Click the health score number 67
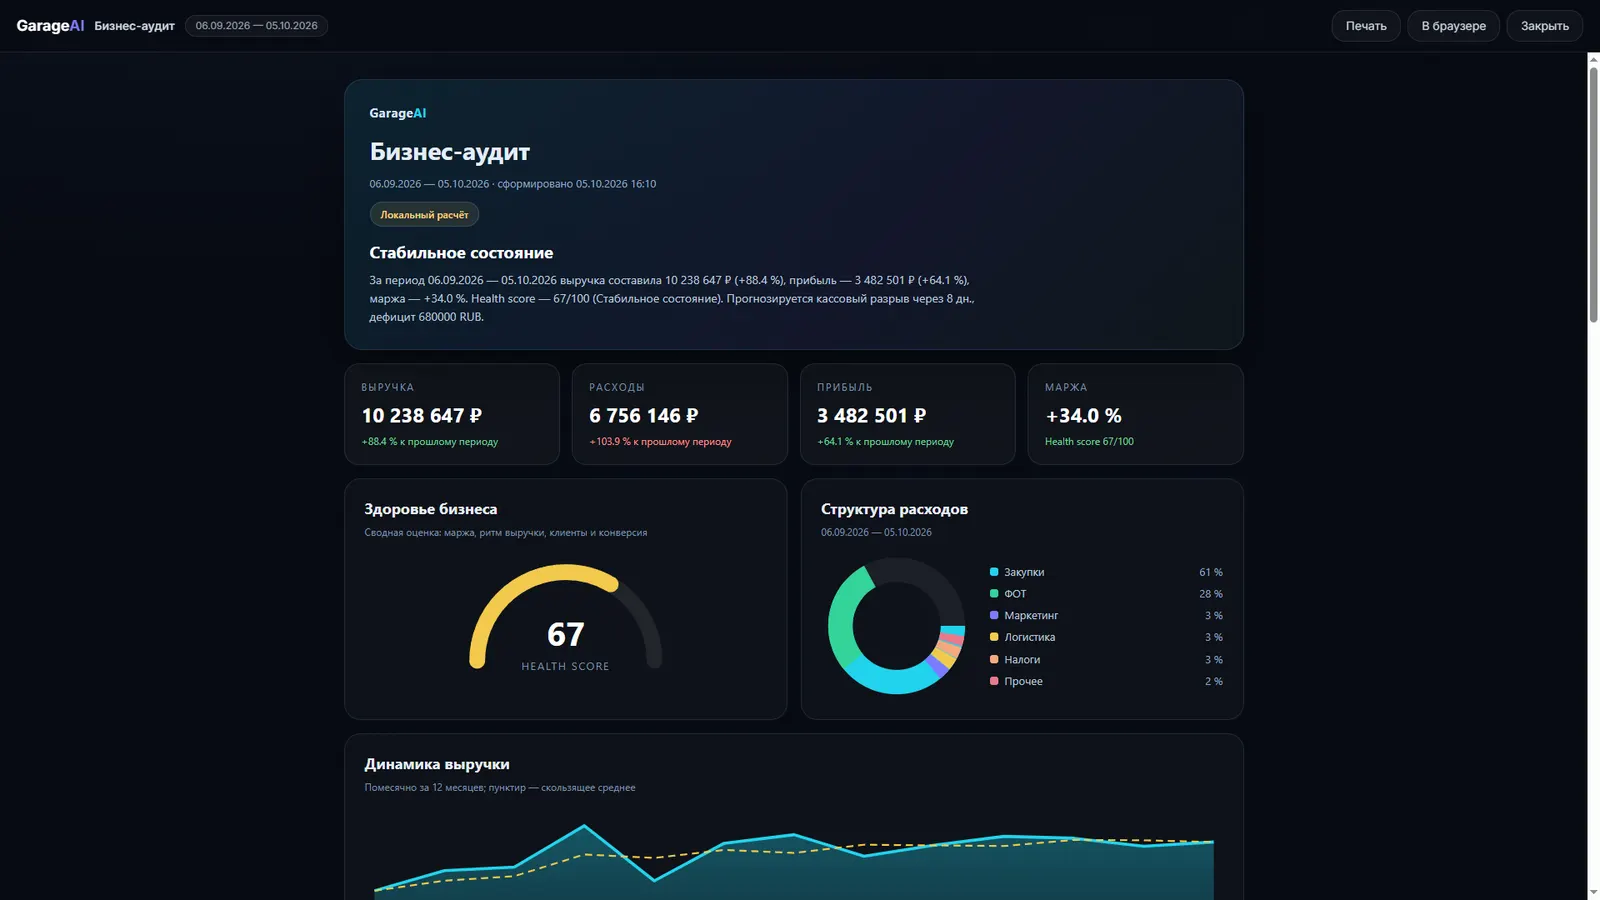Viewport: 1600px width, 900px height. (x=565, y=634)
